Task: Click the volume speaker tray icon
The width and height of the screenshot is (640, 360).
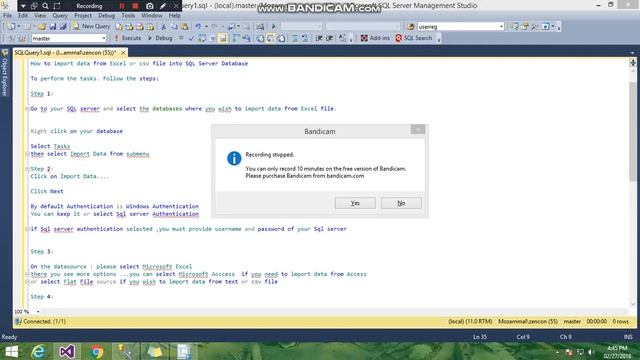Action: pos(591,352)
